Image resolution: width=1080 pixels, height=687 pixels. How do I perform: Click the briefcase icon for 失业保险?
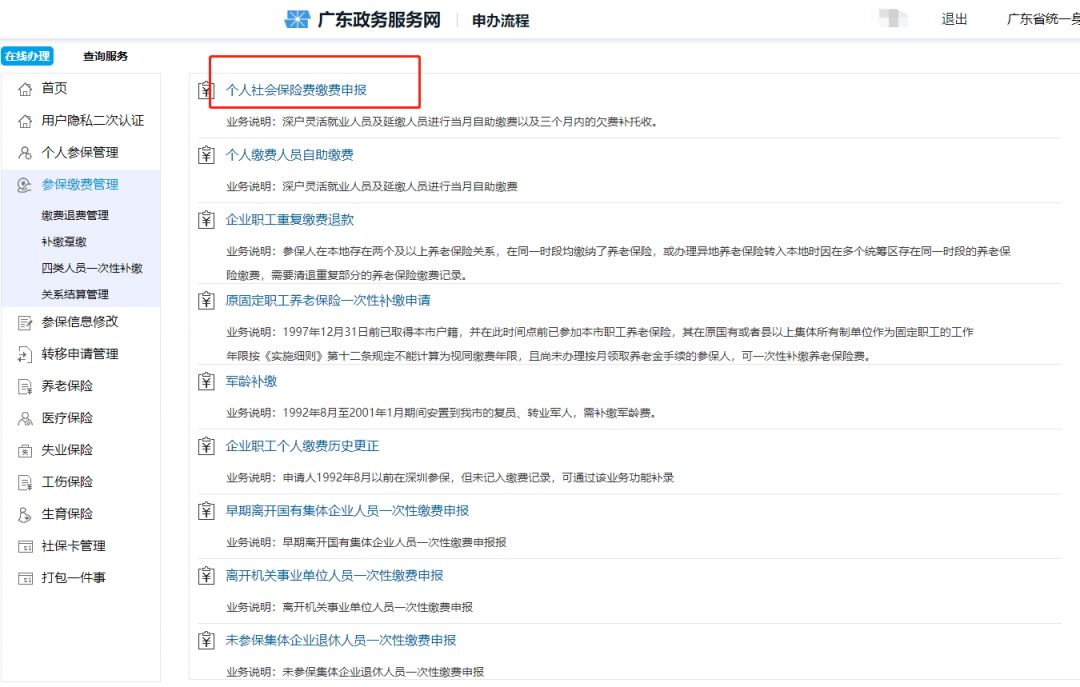point(24,450)
